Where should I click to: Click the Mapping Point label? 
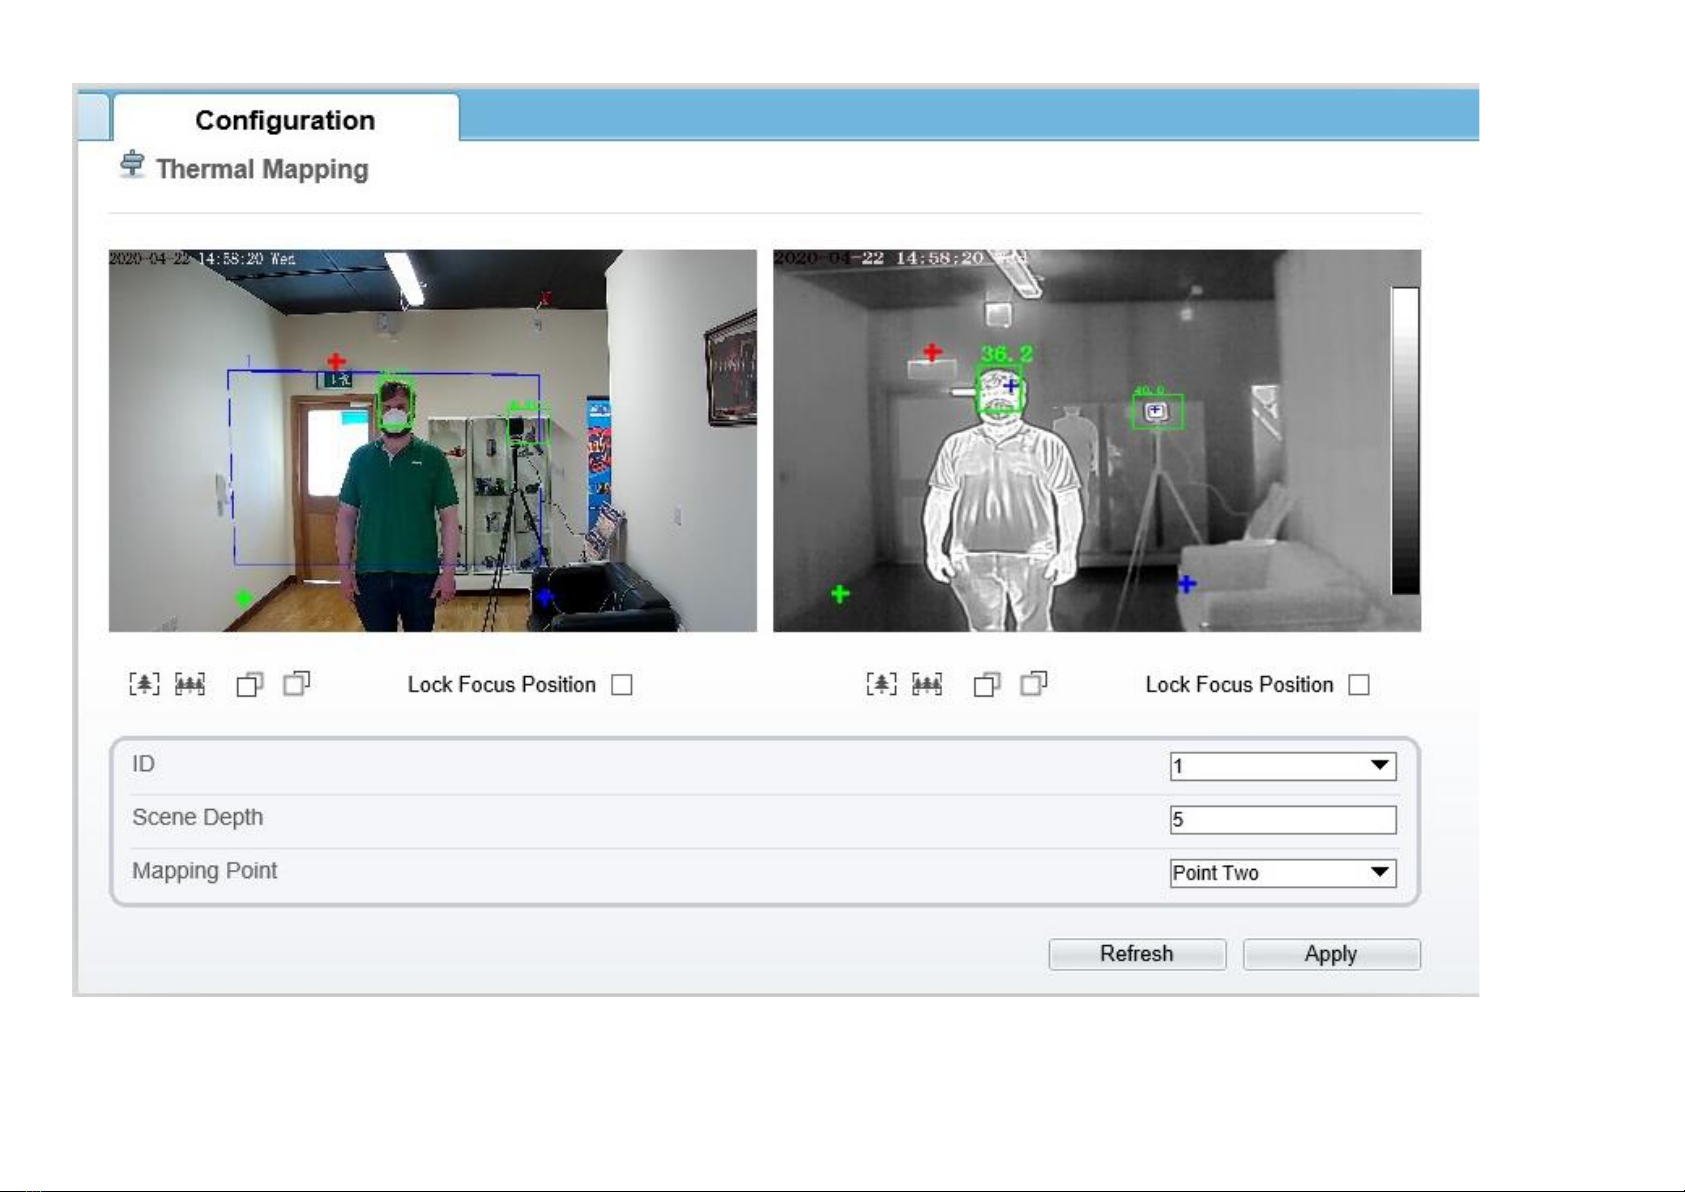pyautogui.click(x=205, y=871)
